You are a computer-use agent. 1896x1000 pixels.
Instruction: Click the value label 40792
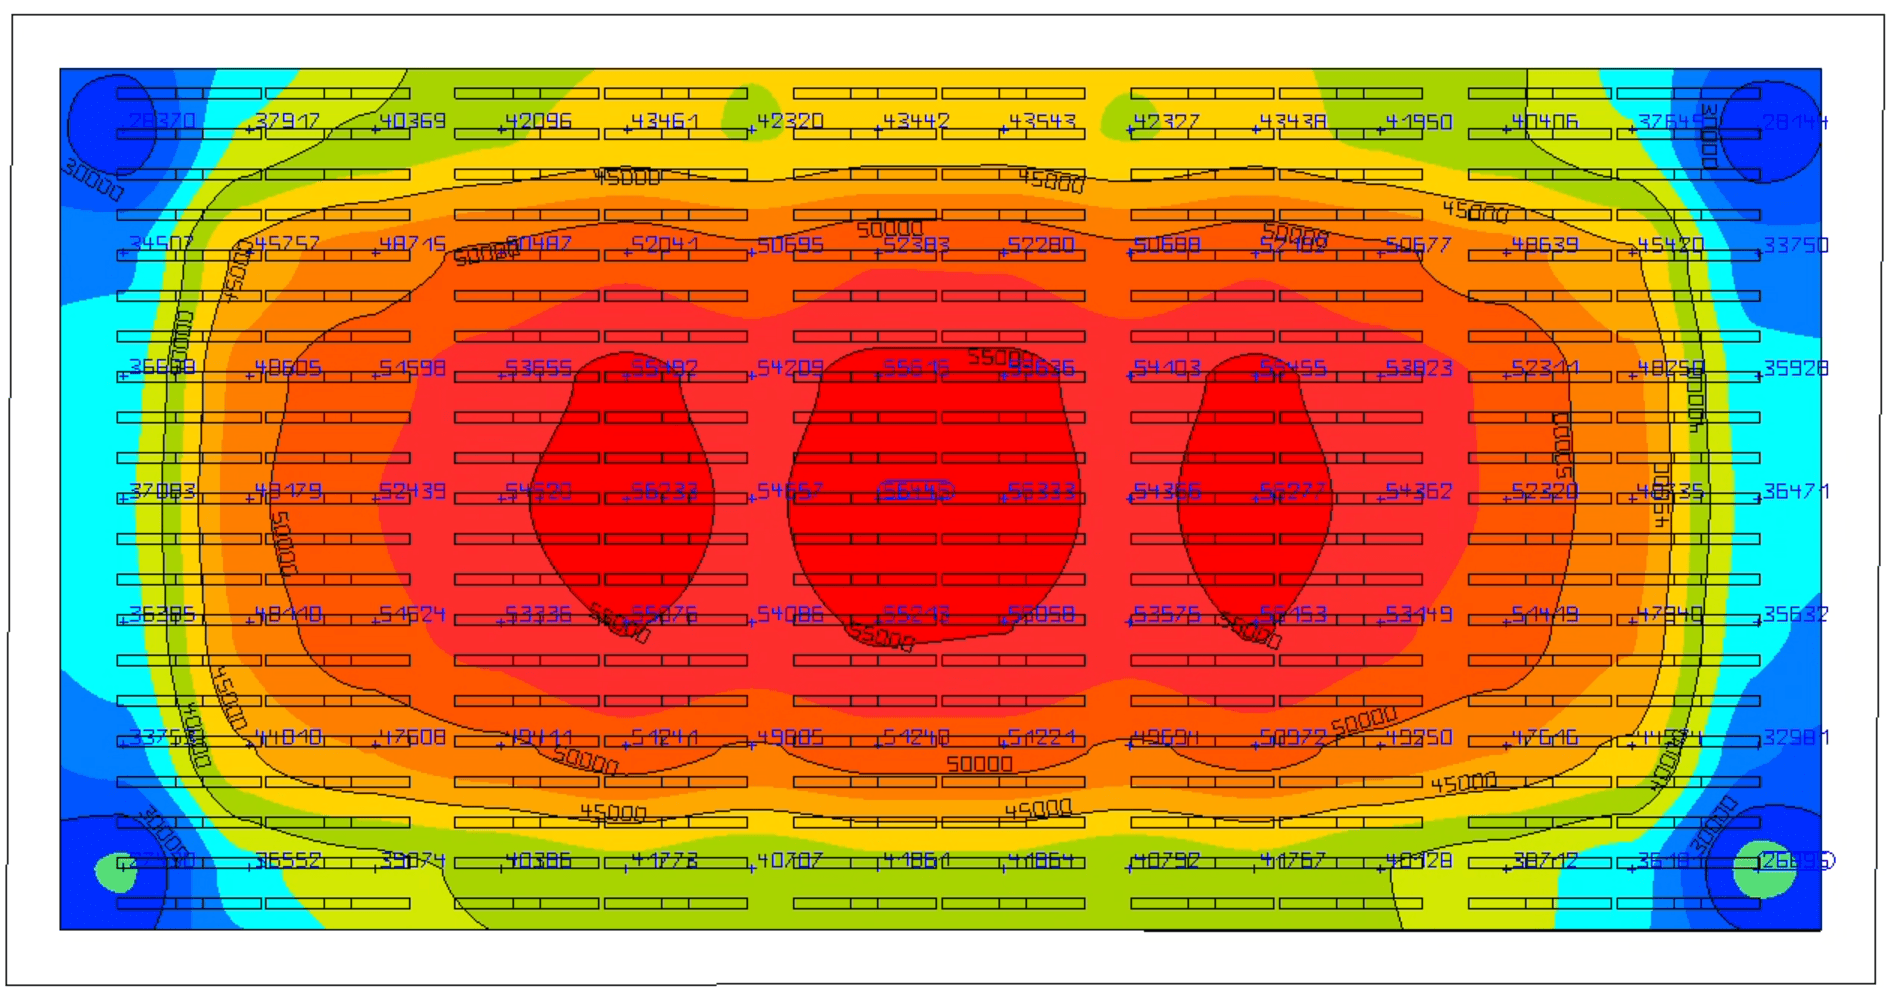click(x=1167, y=860)
